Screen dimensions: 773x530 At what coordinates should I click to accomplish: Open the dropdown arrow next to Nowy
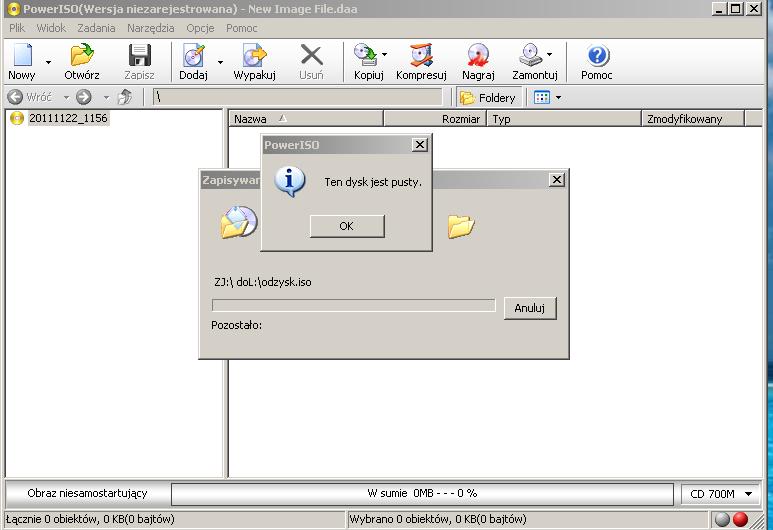pyautogui.click(x=48, y=62)
